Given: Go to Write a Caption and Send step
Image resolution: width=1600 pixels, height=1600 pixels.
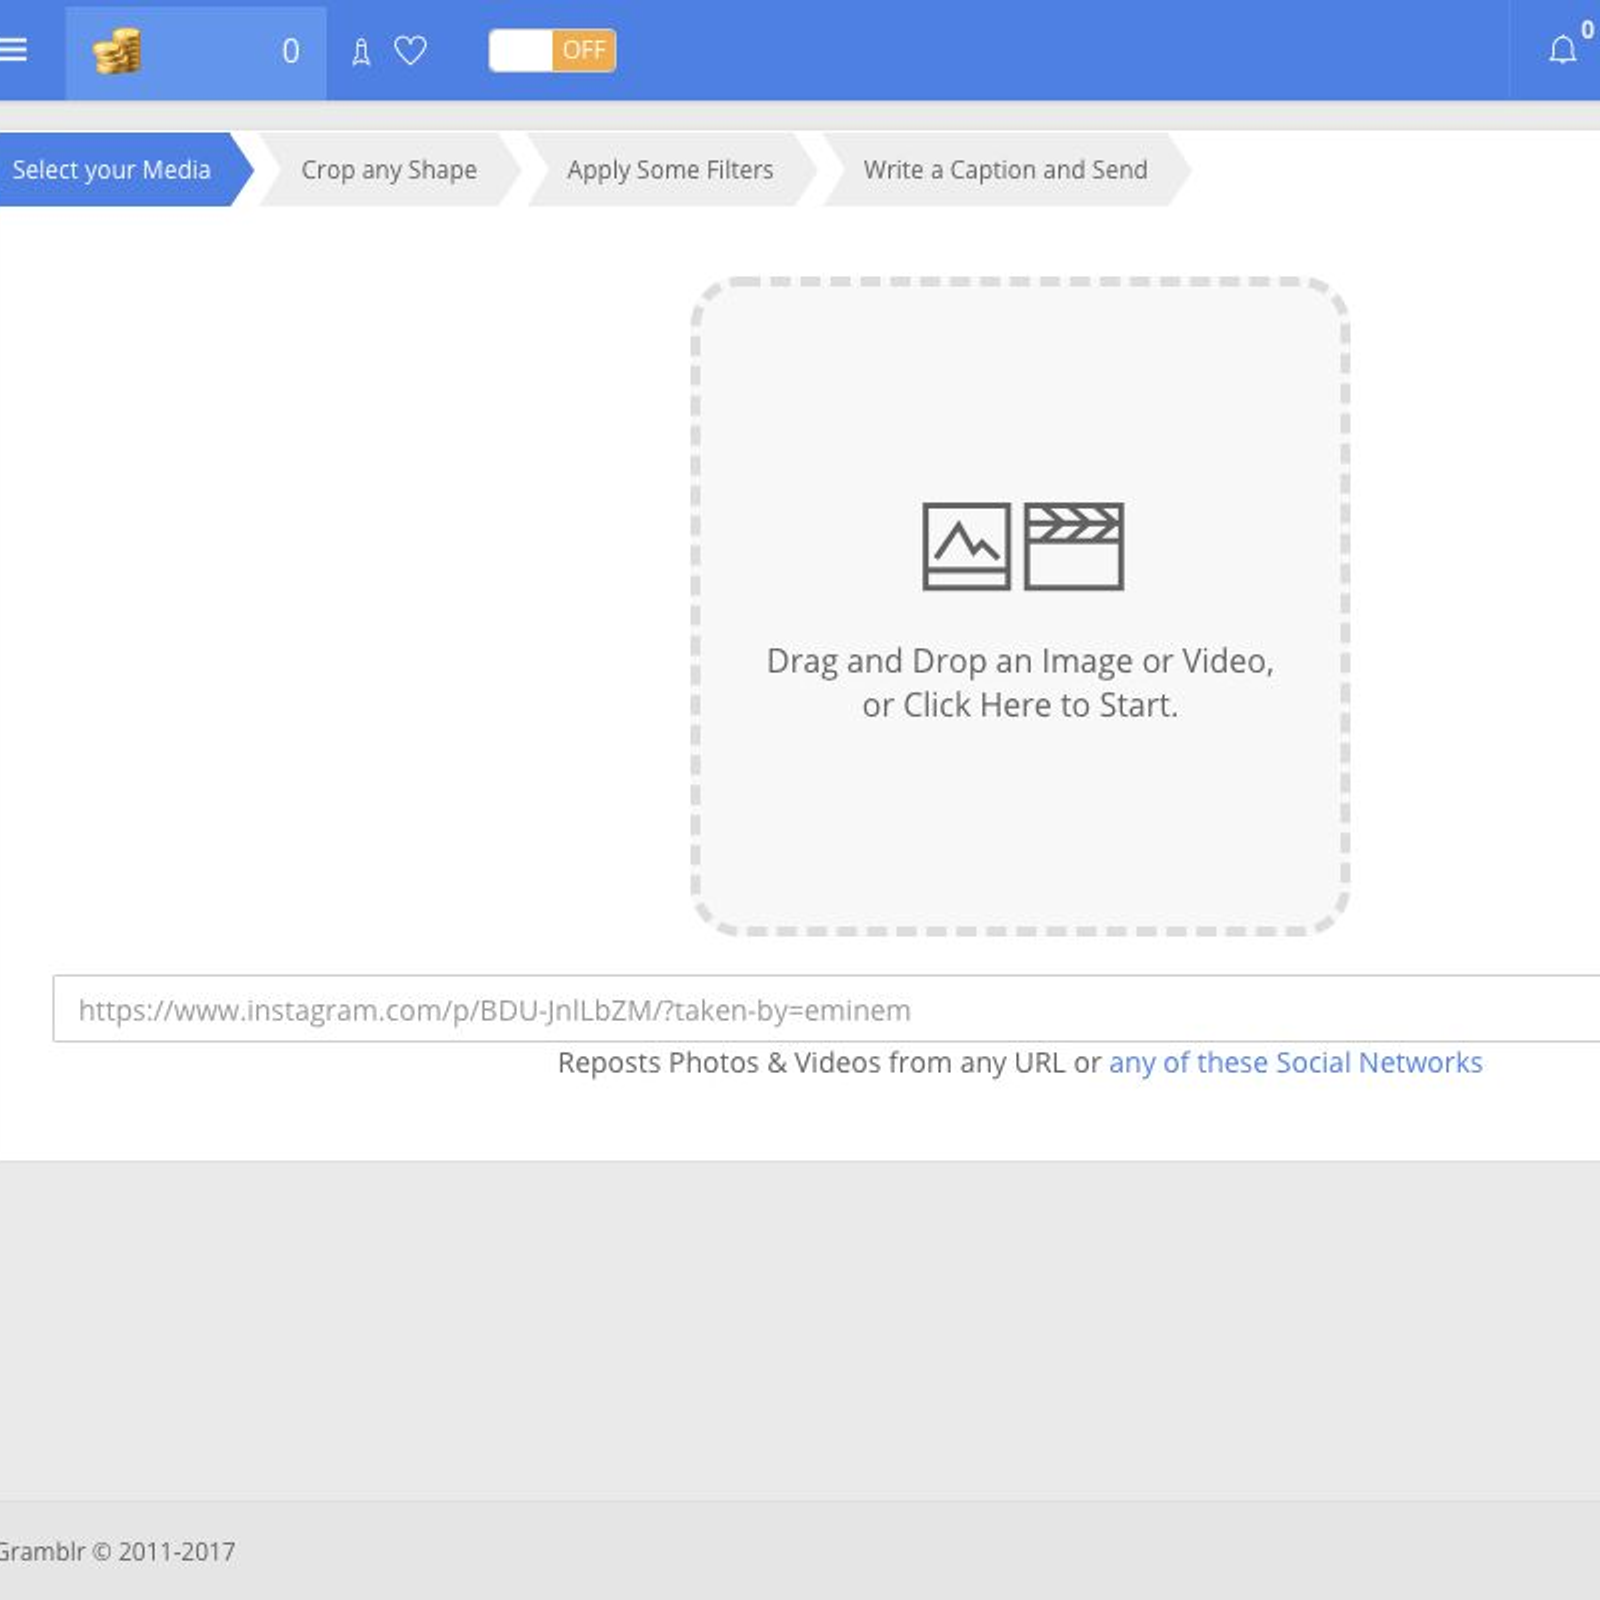Looking at the screenshot, I should click(x=1005, y=169).
